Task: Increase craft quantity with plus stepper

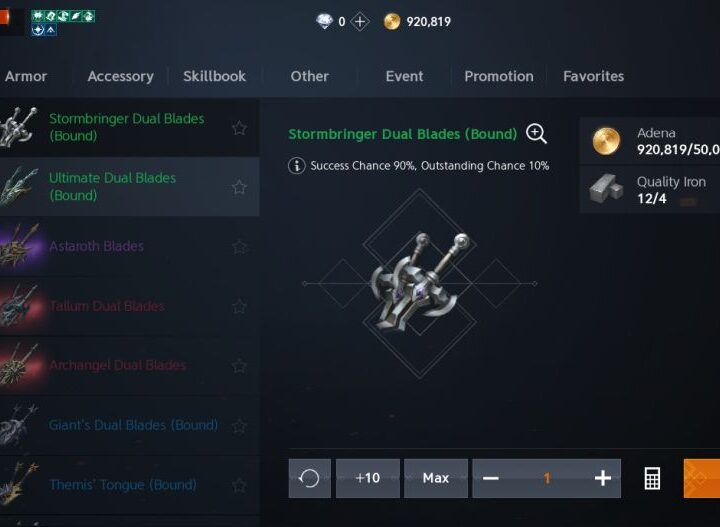Action: tap(602, 478)
